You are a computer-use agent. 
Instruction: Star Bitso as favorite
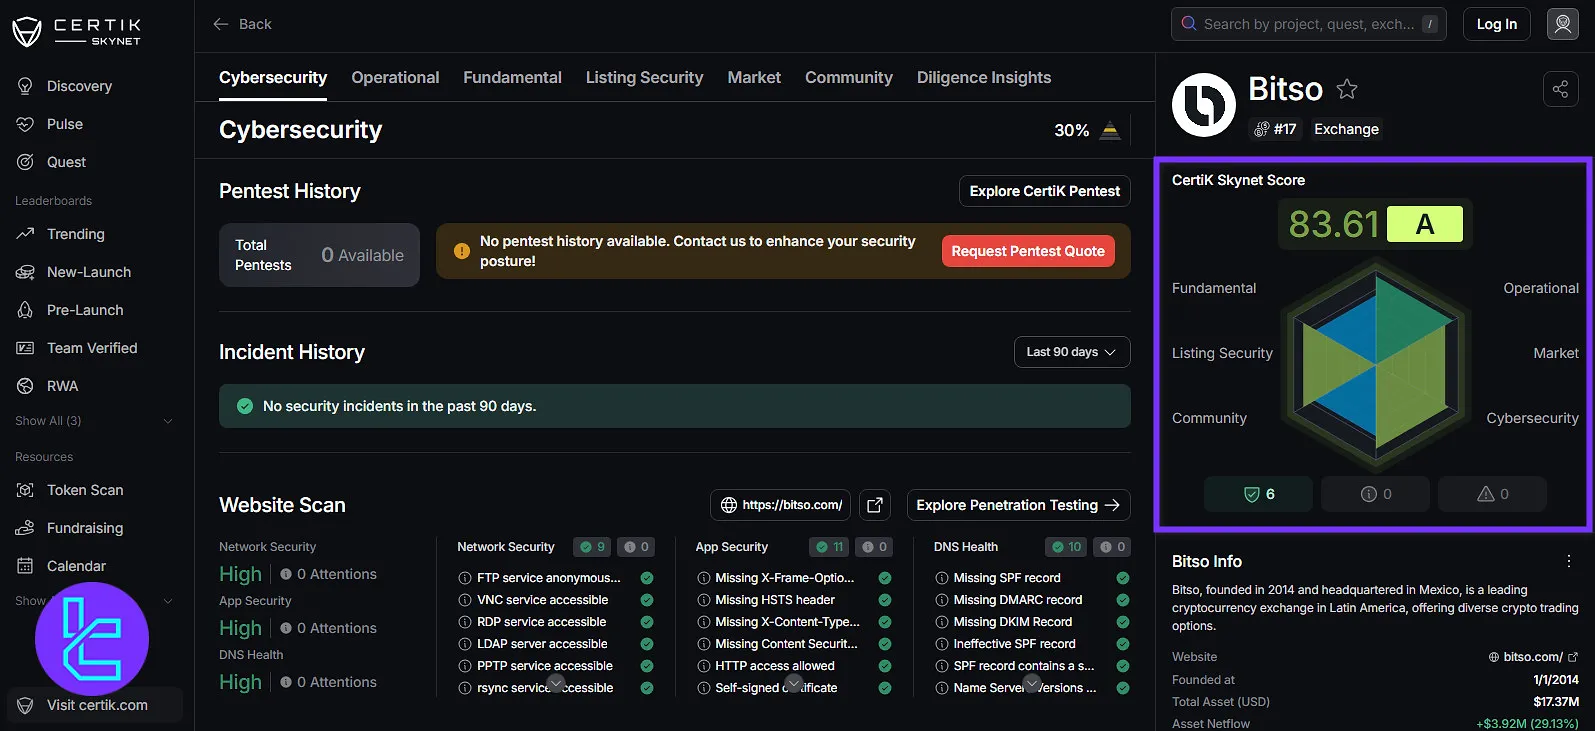click(x=1347, y=89)
